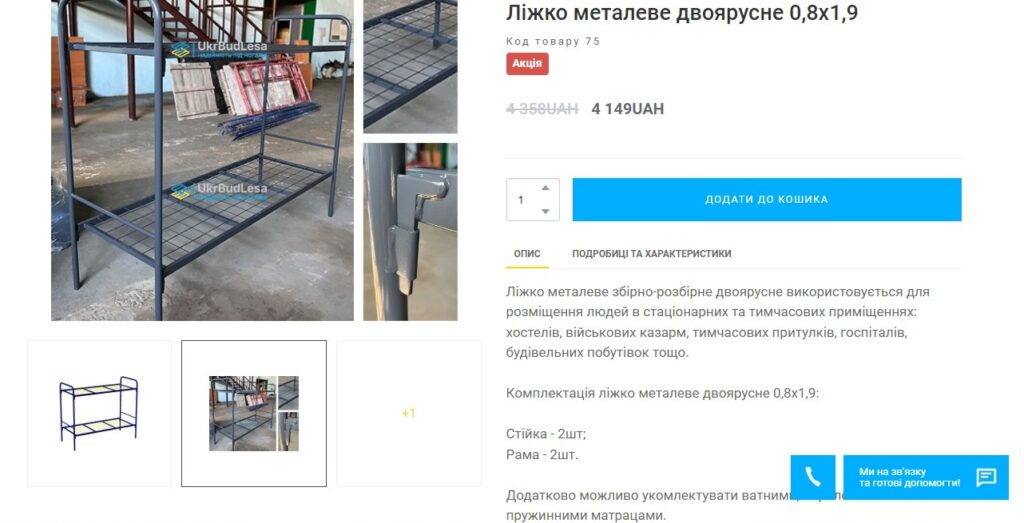Open Подробиці та характеристики tab
Viewport: 1024px width, 523px height.
651,253
